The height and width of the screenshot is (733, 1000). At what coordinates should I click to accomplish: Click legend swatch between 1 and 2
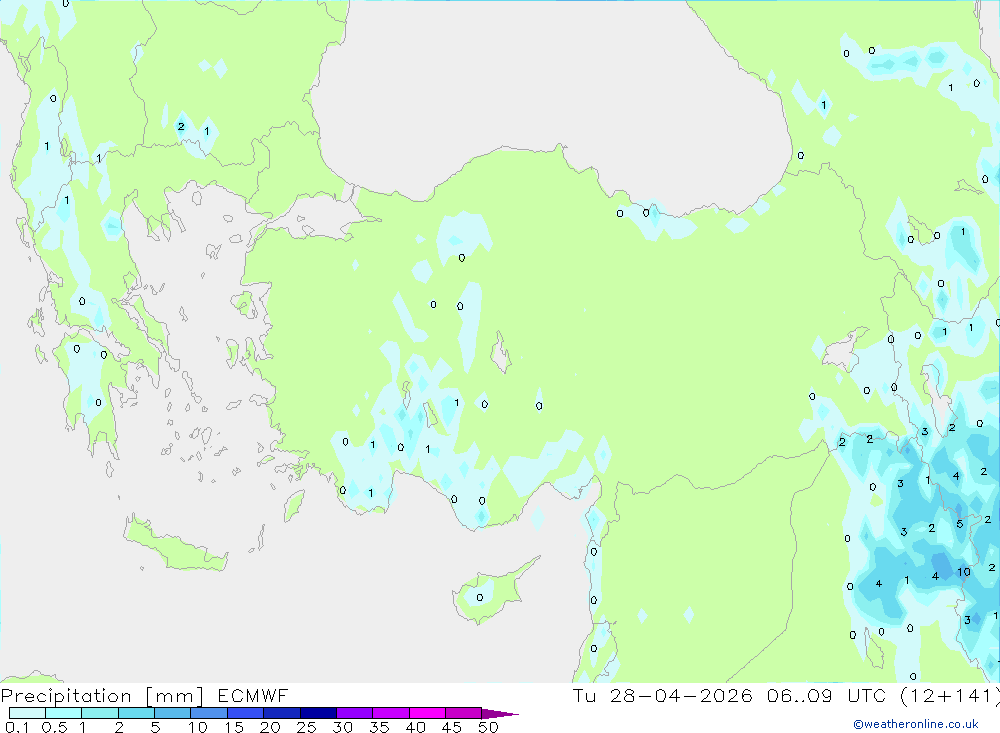[x=99, y=713]
